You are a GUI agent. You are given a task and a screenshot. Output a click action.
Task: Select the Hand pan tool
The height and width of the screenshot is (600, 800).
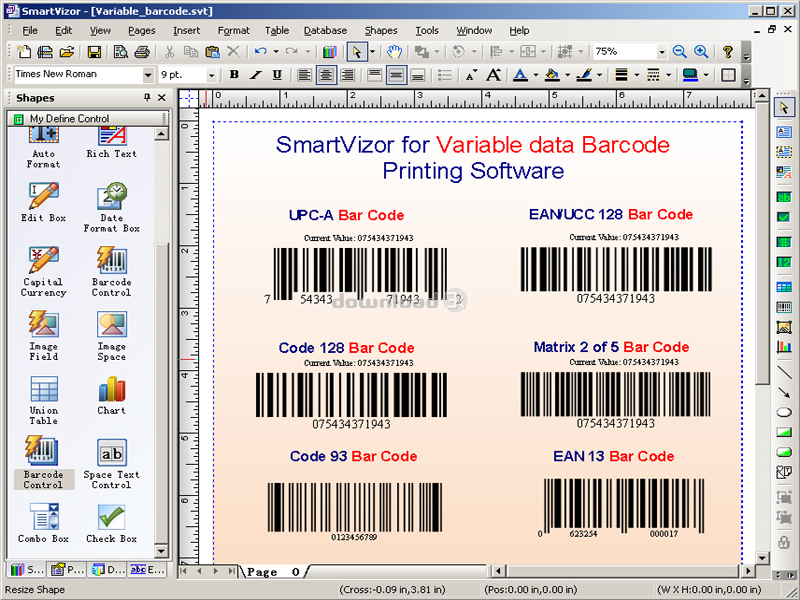click(394, 52)
